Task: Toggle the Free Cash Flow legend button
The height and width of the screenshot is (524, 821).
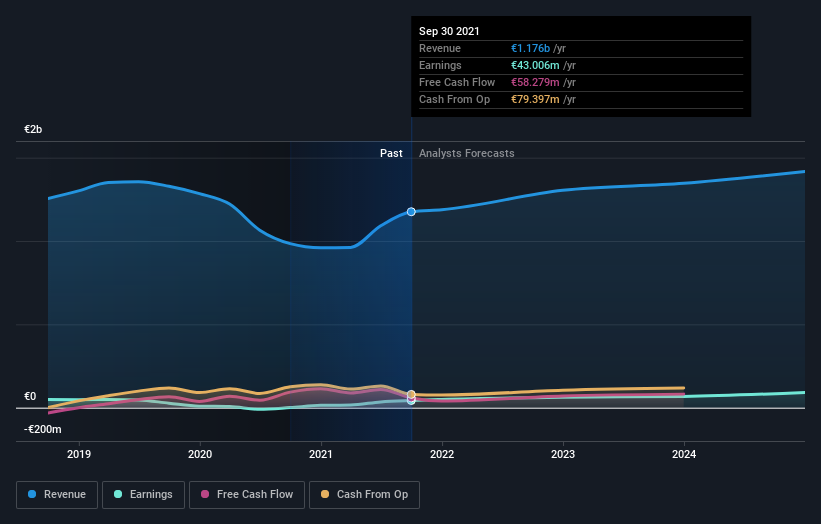Action: pos(247,495)
